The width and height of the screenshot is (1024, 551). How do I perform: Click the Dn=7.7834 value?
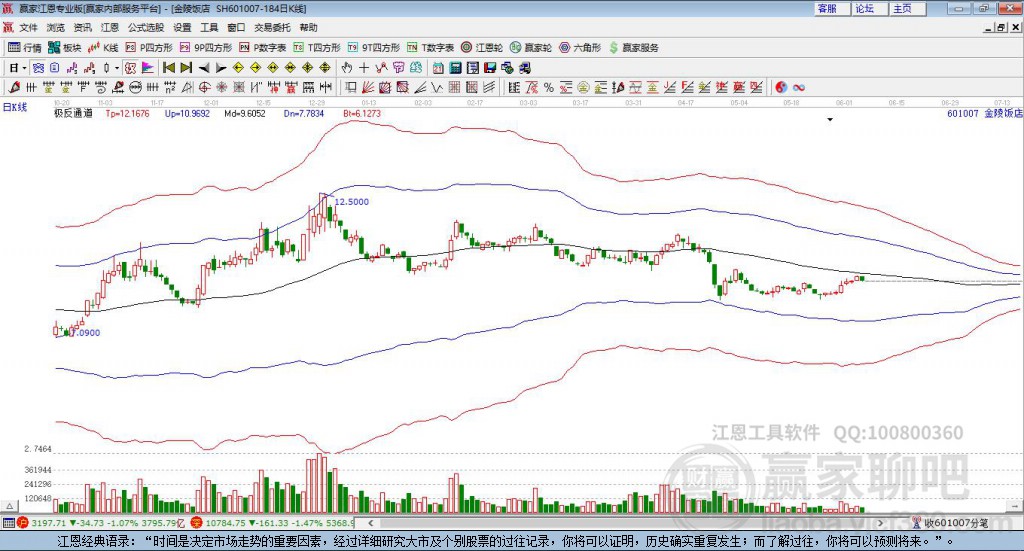click(x=304, y=114)
